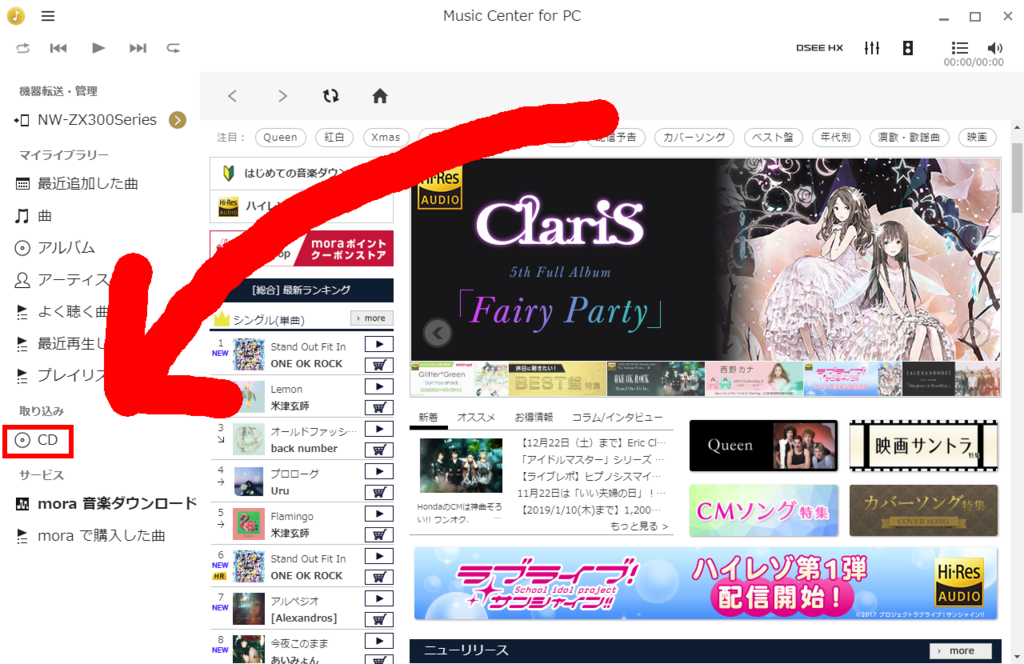Preview Stand Out Fit In rank 1
This screenshot has height=664, width=1024.
tap(379, 344)
